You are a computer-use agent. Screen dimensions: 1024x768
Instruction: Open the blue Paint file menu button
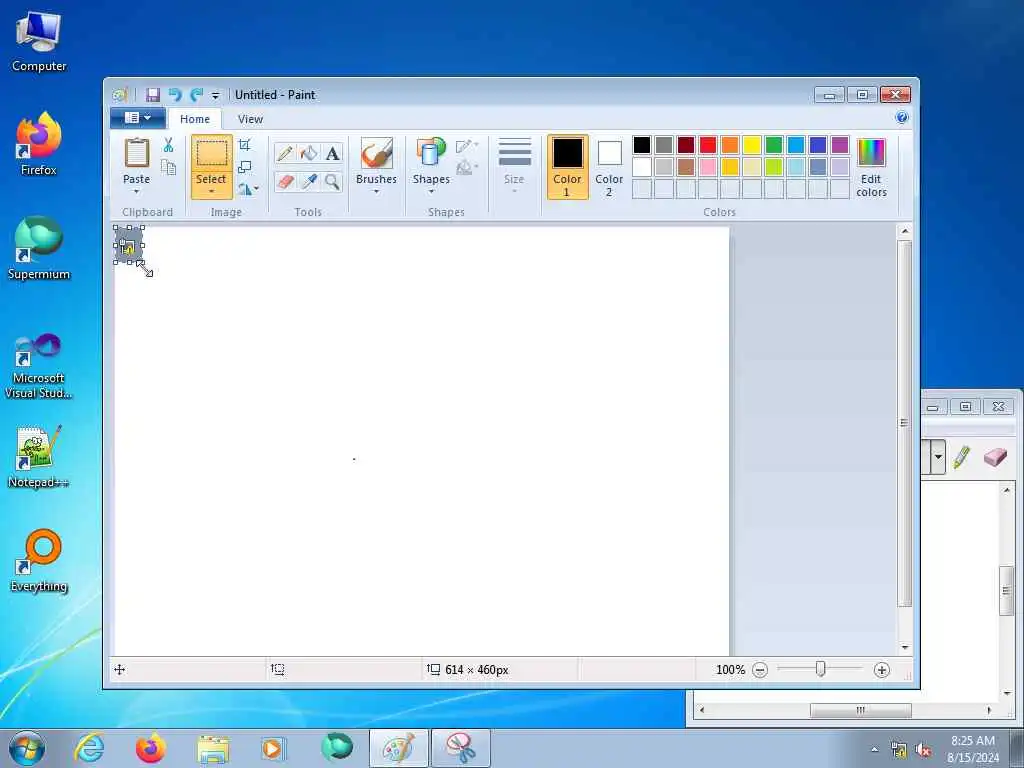pyautogui.click(x=137, y=118)
